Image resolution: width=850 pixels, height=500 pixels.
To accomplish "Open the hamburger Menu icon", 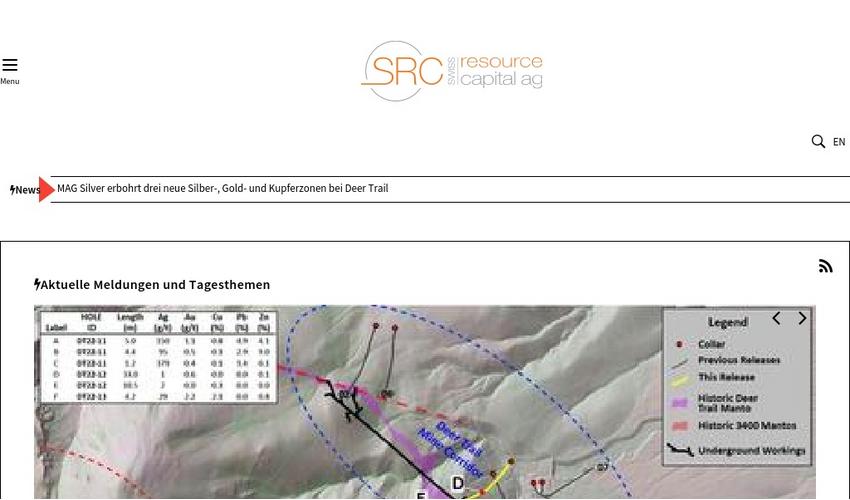I will [x=10, y=65].
